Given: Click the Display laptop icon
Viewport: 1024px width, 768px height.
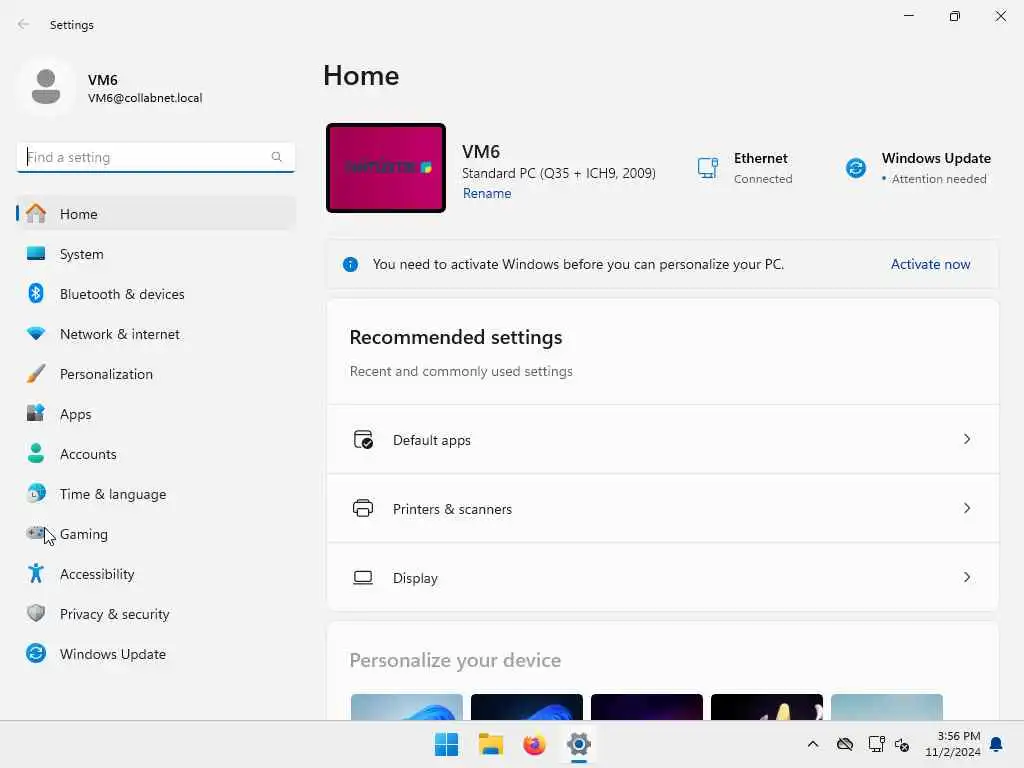Looking at the screenshot, I should 363,577.
